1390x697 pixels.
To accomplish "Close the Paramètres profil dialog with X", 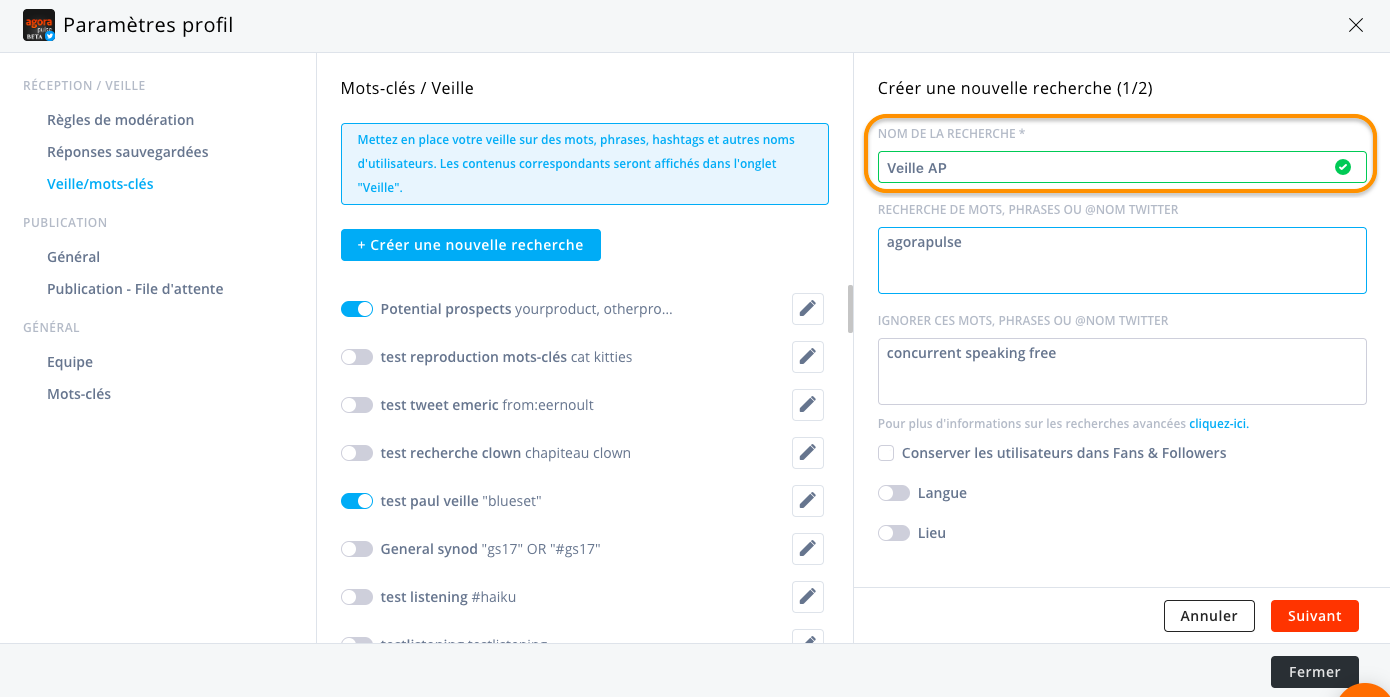I will [x=1356, y=26].
